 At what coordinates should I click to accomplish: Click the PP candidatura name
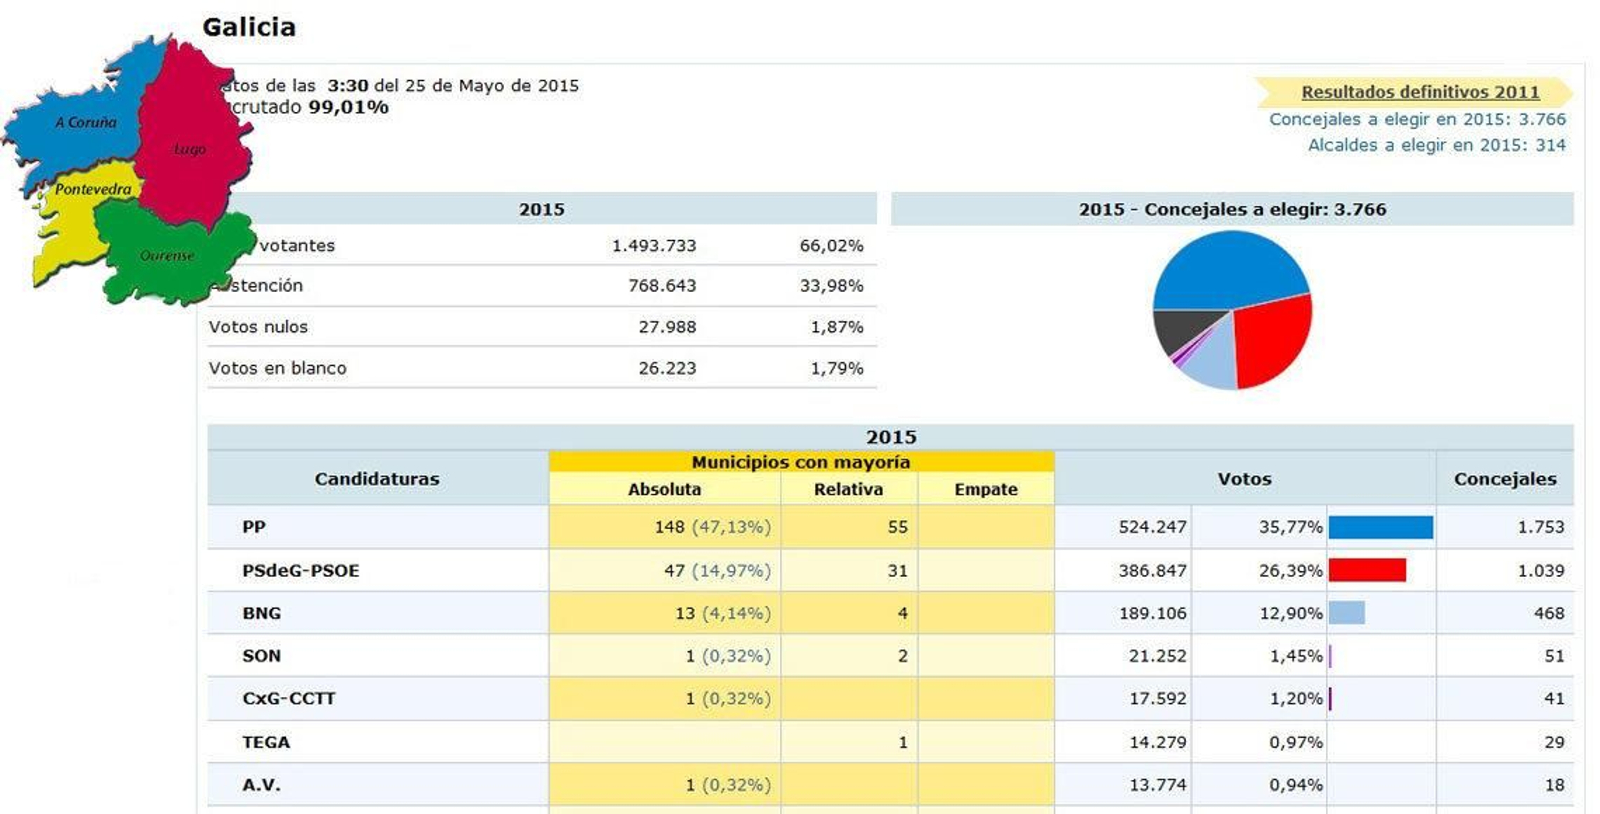pyautogui.click(x=254, y=527)
